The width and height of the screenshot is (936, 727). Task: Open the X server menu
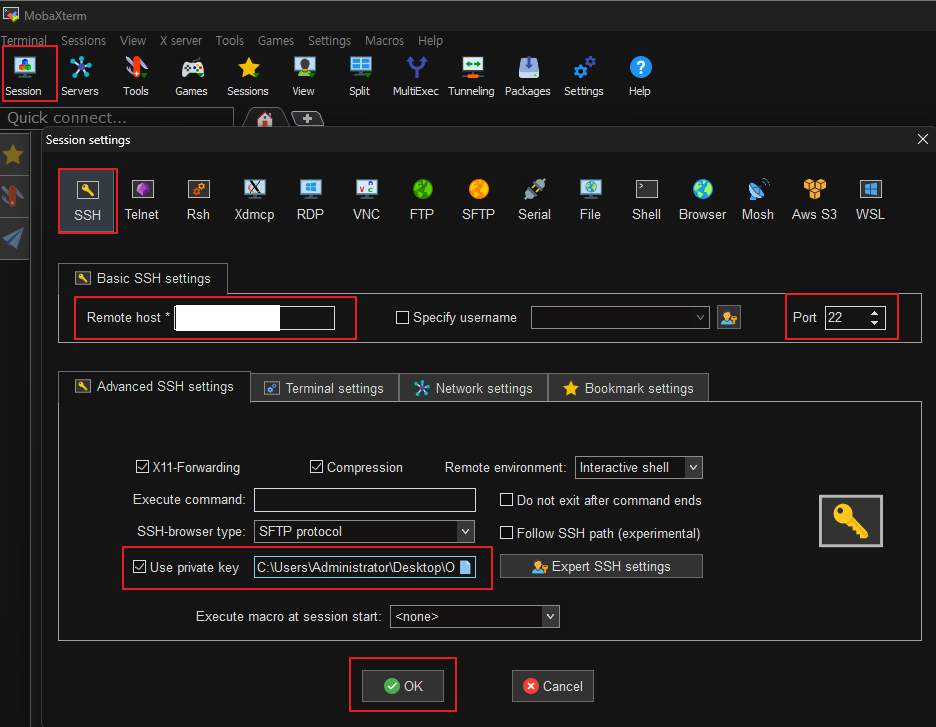[181, 41]
